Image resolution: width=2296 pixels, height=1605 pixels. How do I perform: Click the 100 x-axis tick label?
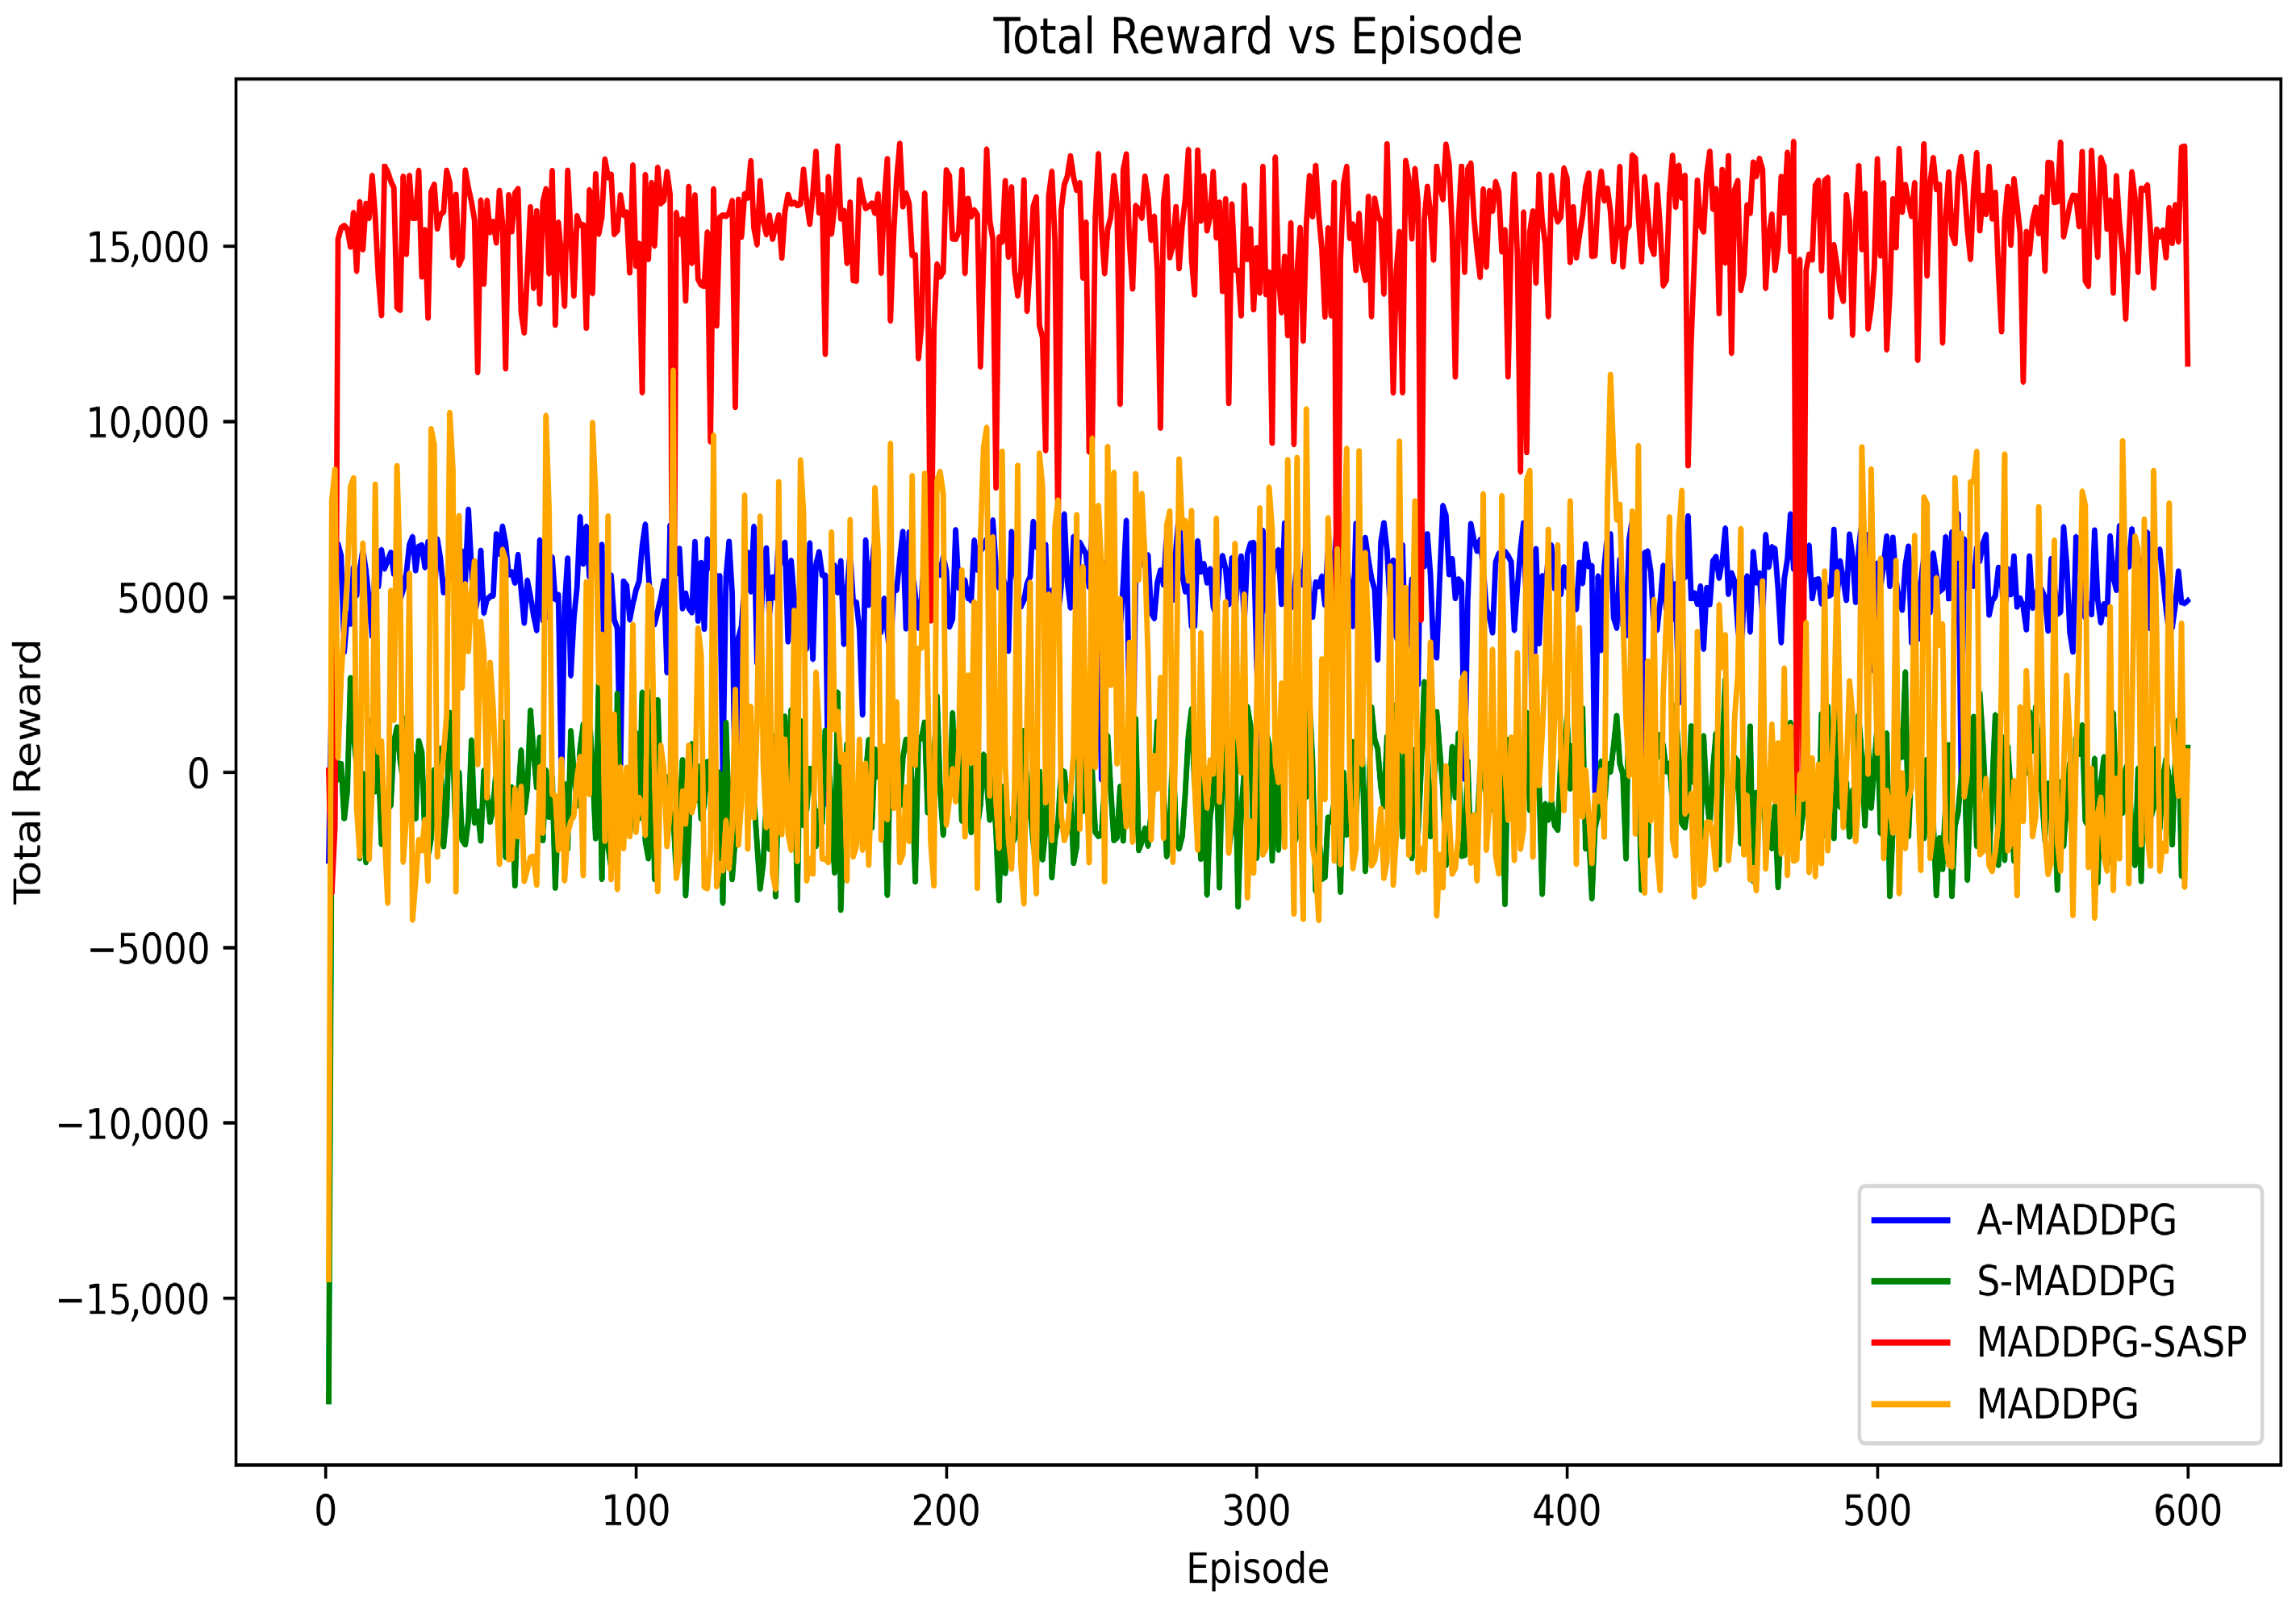[635, 1511]
